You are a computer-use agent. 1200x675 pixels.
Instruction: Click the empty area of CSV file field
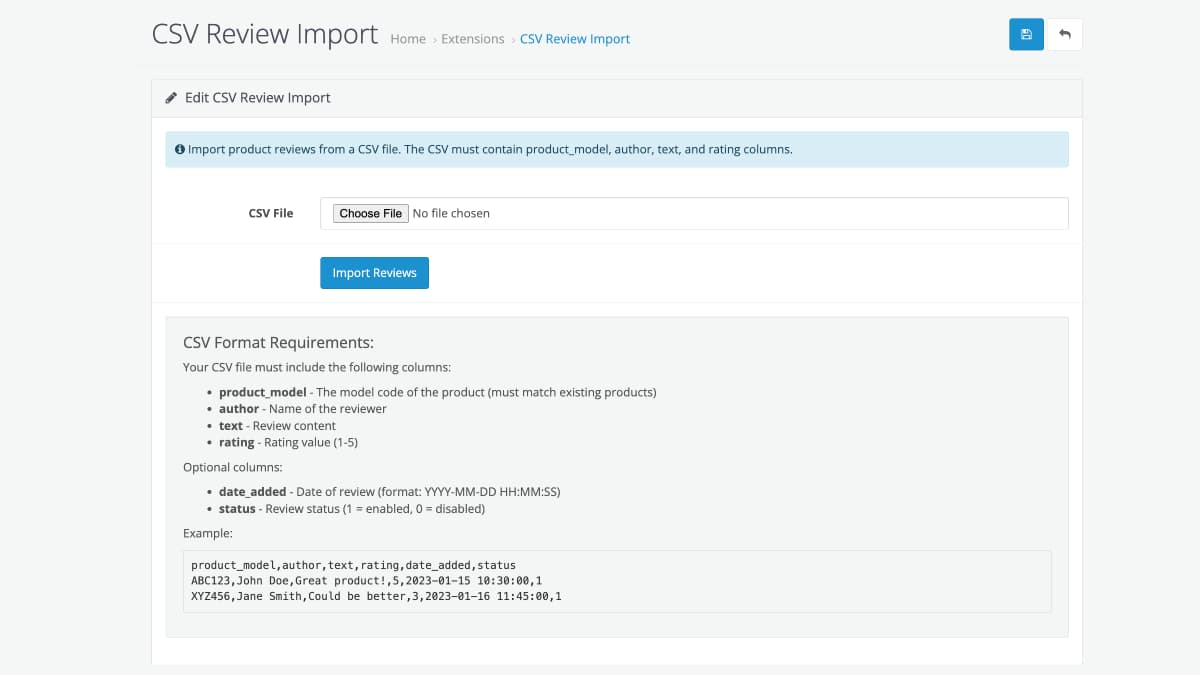(780, 213)
